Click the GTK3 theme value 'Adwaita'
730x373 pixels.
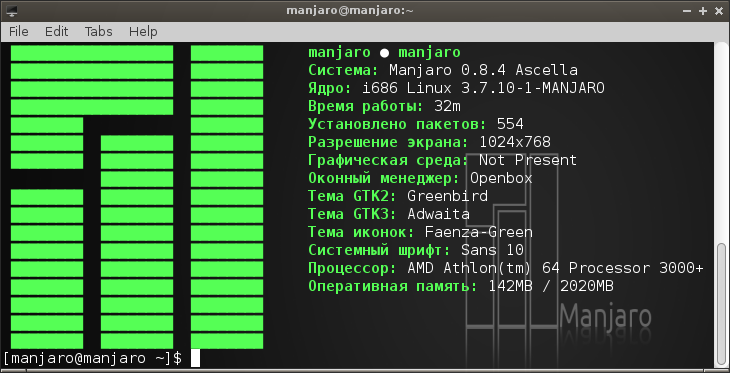[x=439, y=214]
